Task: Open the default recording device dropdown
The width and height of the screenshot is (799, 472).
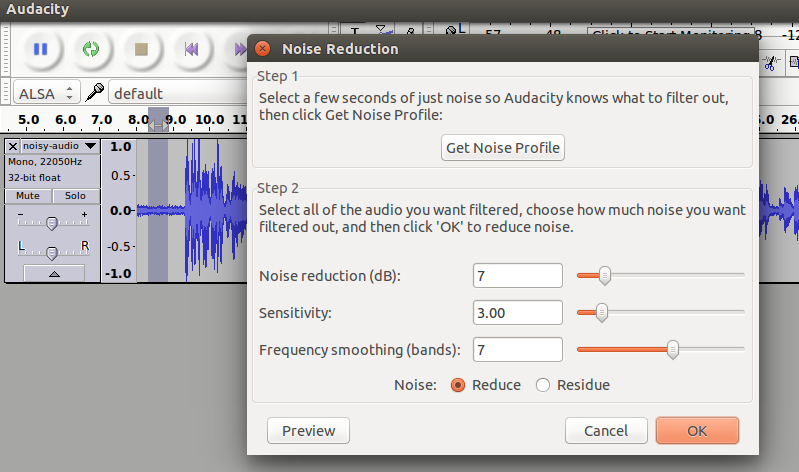Action: 178,93
